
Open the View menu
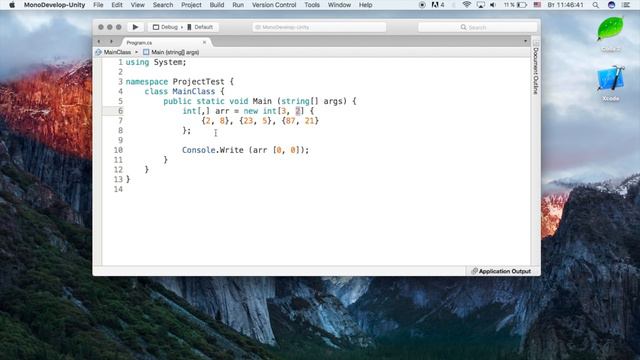138,5
